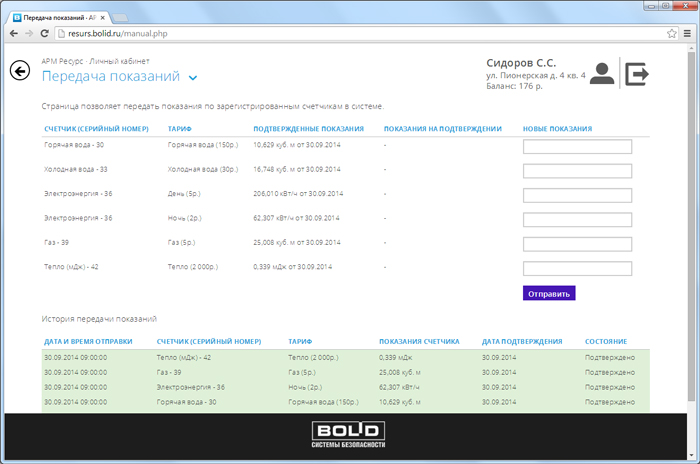This screenshot has height=464, width=700.
Task: Bookmark page with star icon
Action: pyautogui.click(x=671, y=33)
